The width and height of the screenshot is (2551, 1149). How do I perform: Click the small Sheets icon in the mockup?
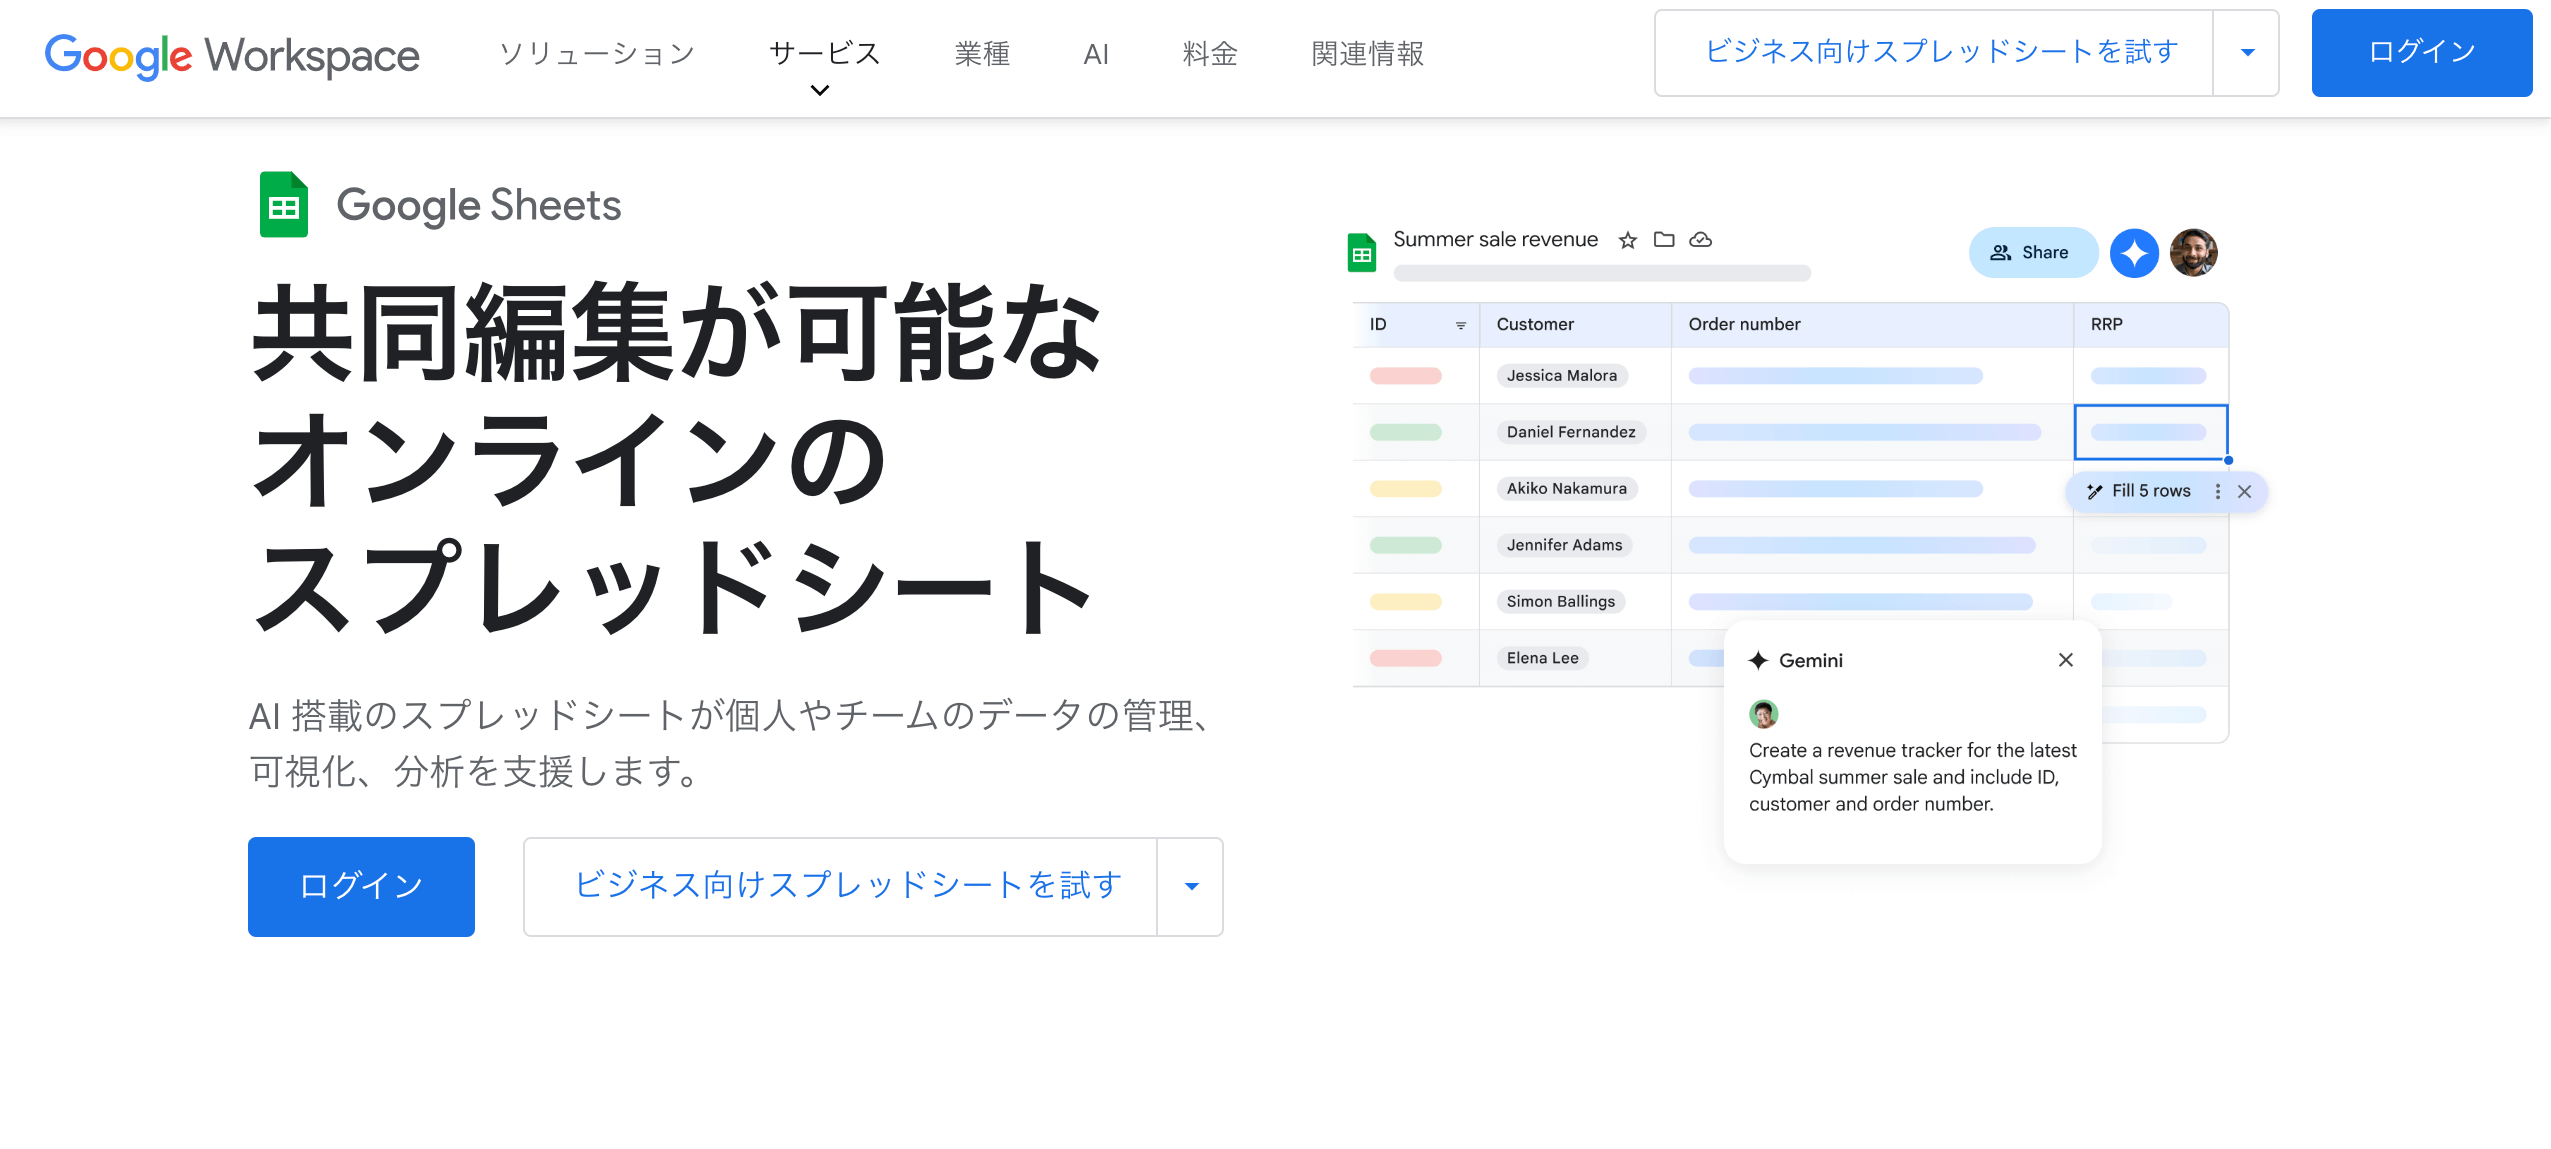[1362, 253]
